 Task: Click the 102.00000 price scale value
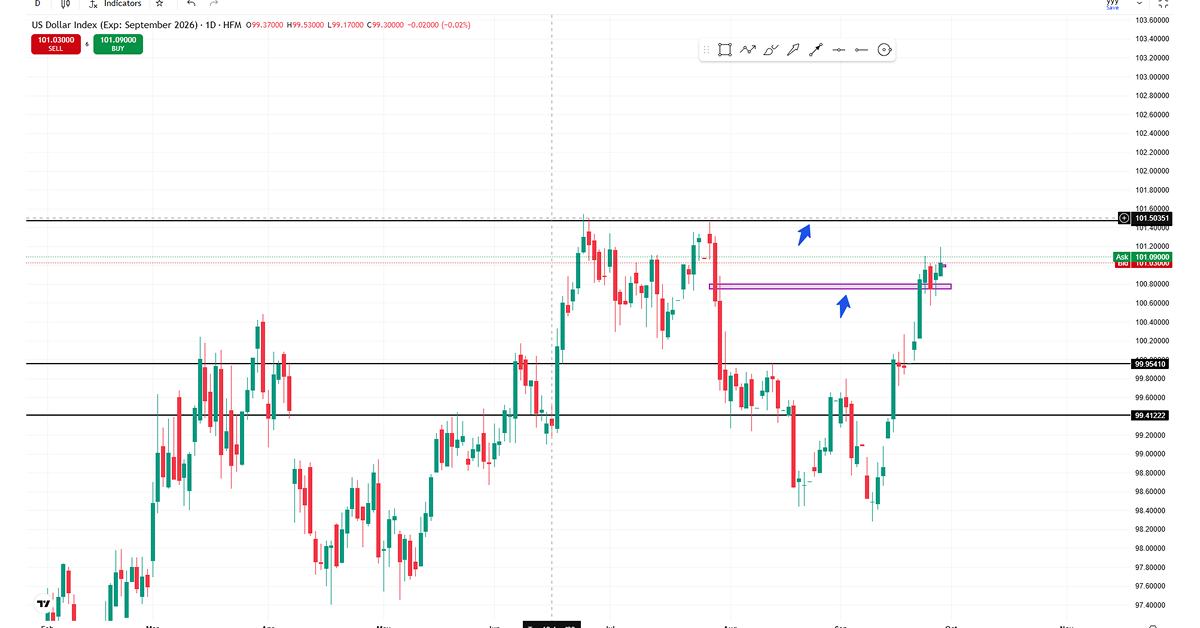coord(1153,171)
